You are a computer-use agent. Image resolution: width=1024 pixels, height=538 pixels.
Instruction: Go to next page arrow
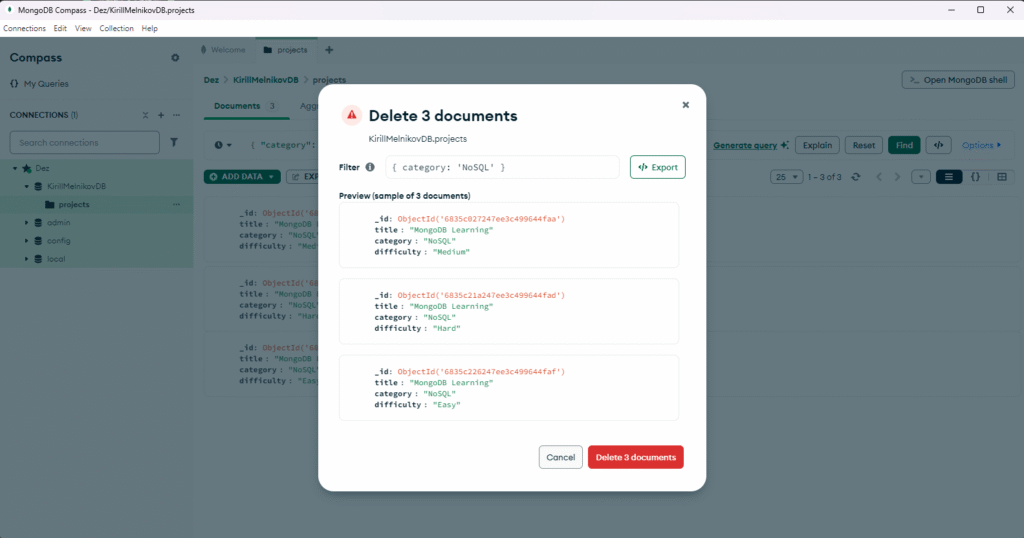click(897, 177)
